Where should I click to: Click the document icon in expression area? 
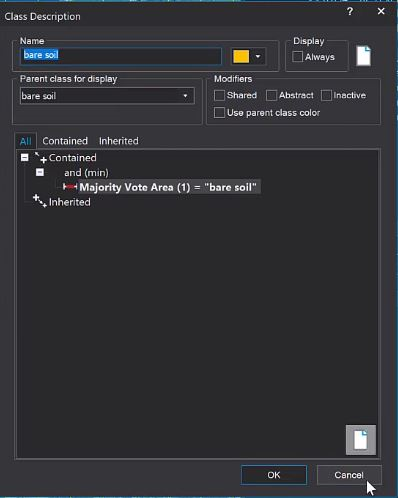pos(361,440)
